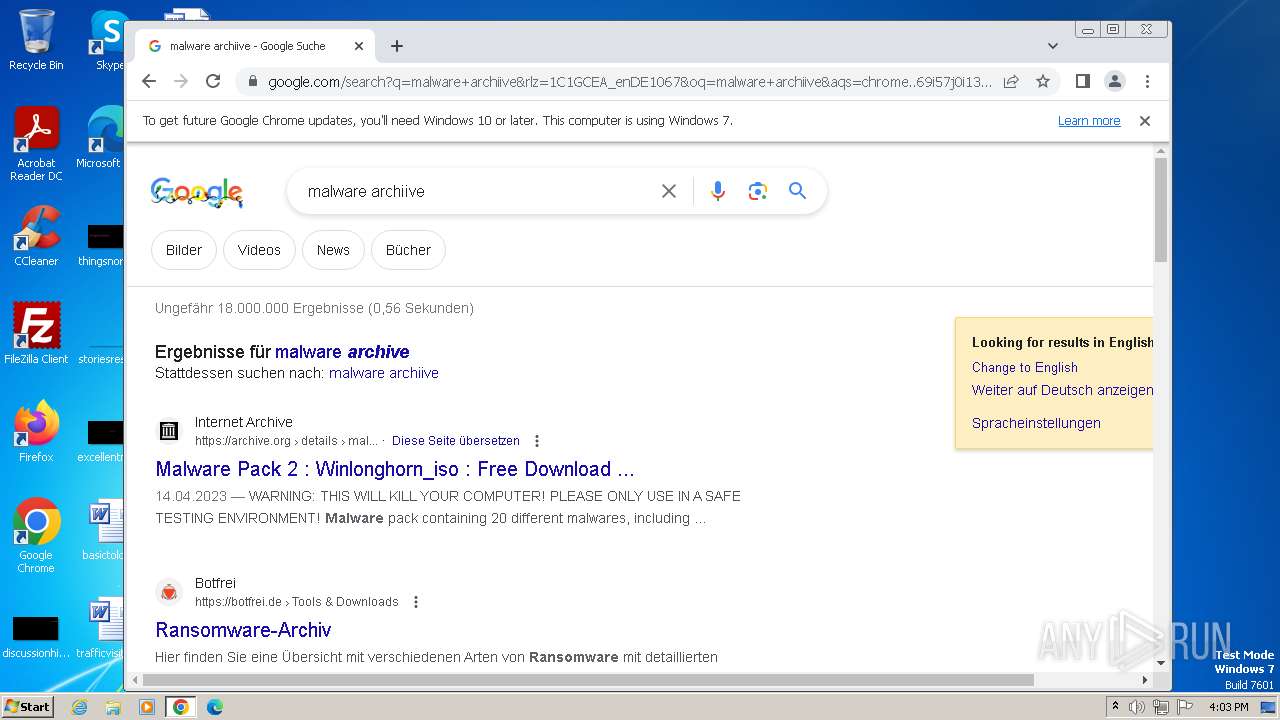Select the malware archiive Google Suche tab

pos(255,46)
